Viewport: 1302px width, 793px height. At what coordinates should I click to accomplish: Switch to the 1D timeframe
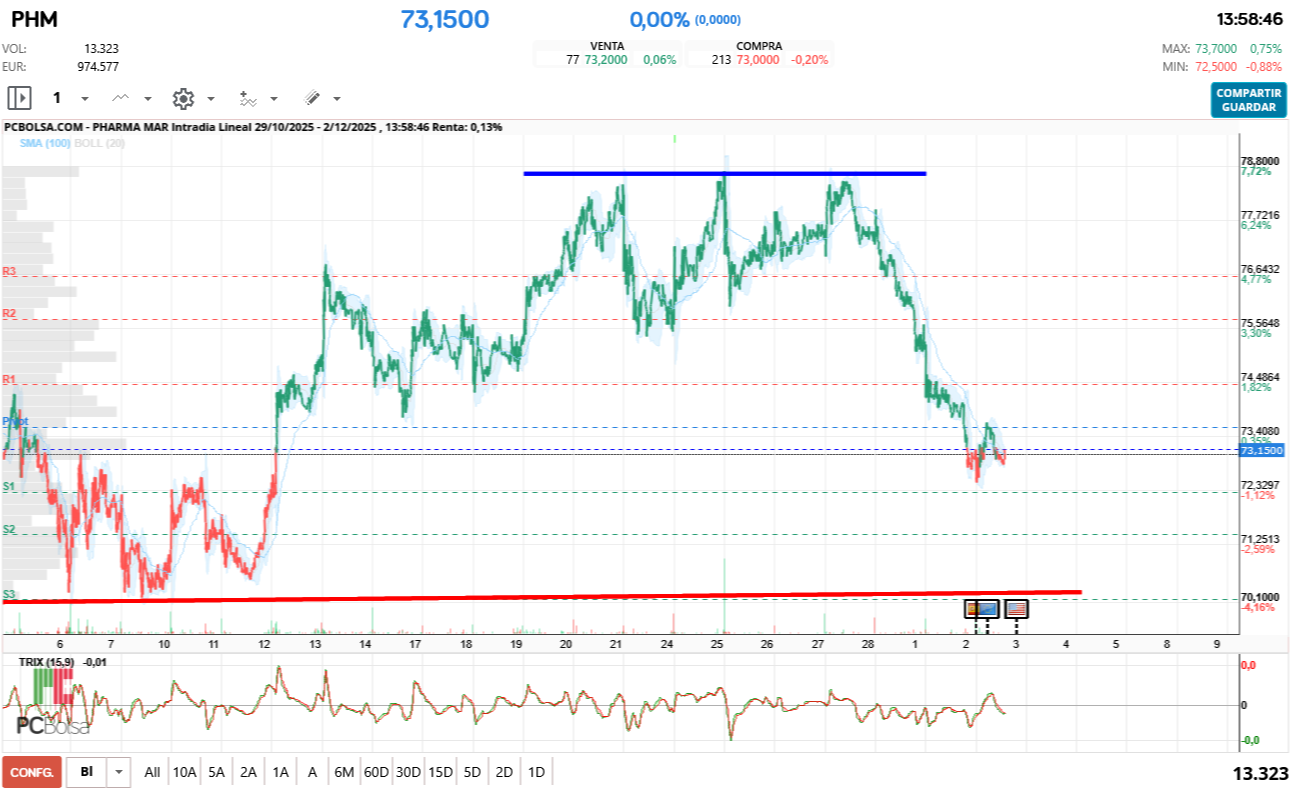pyautogui.click(x=536, y=771)
